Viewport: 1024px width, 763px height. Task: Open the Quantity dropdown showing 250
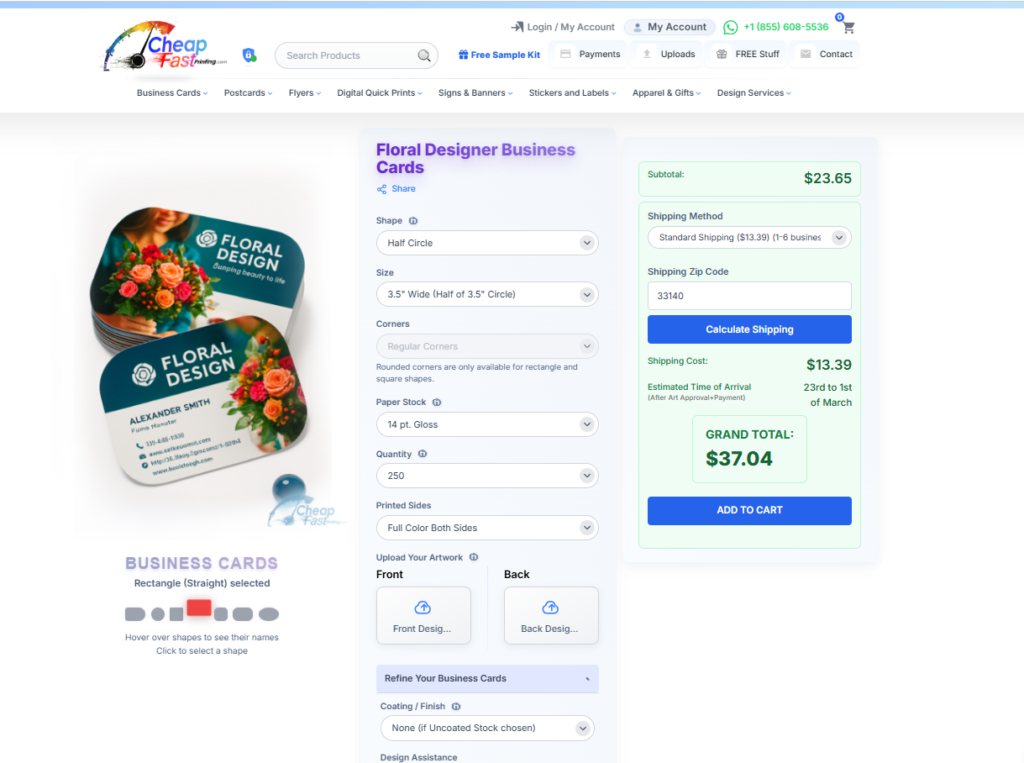click(487, 476)
